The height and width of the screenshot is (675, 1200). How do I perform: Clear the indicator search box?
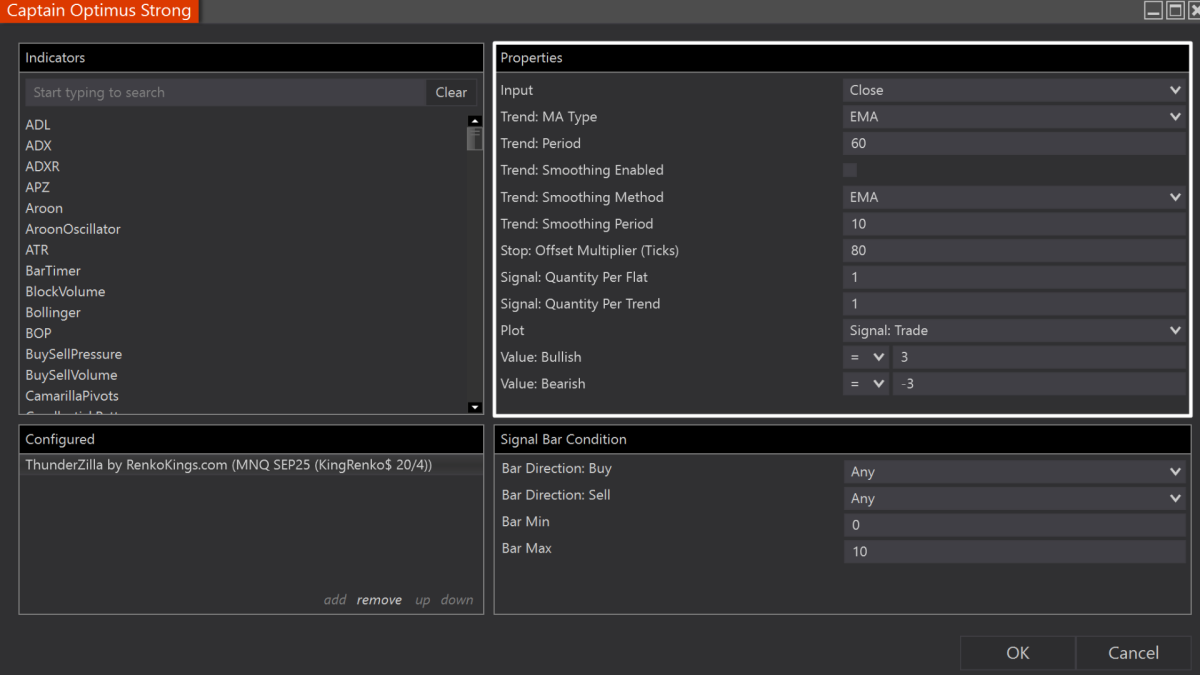pyautogui.click(x=451, y=92)
